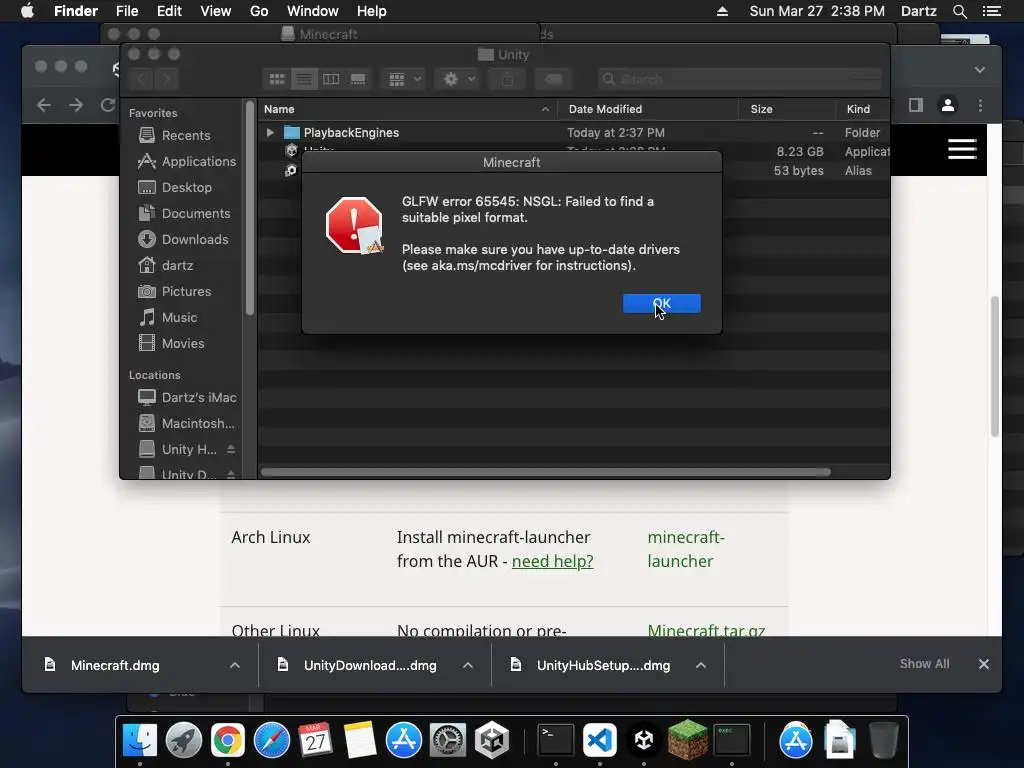Open the Apple menu
Viewport: 1024px width, 768px height.
point(27,11)
